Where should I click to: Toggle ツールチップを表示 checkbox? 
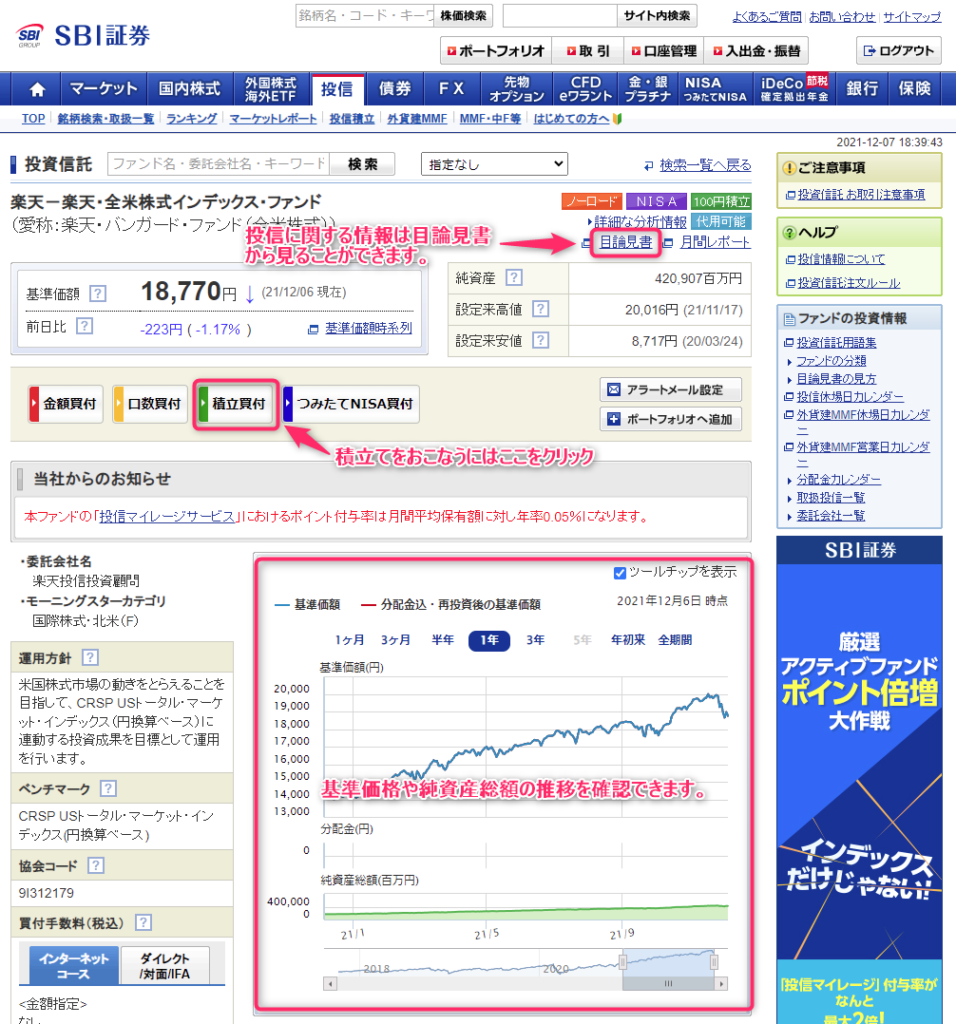[620, 573]
